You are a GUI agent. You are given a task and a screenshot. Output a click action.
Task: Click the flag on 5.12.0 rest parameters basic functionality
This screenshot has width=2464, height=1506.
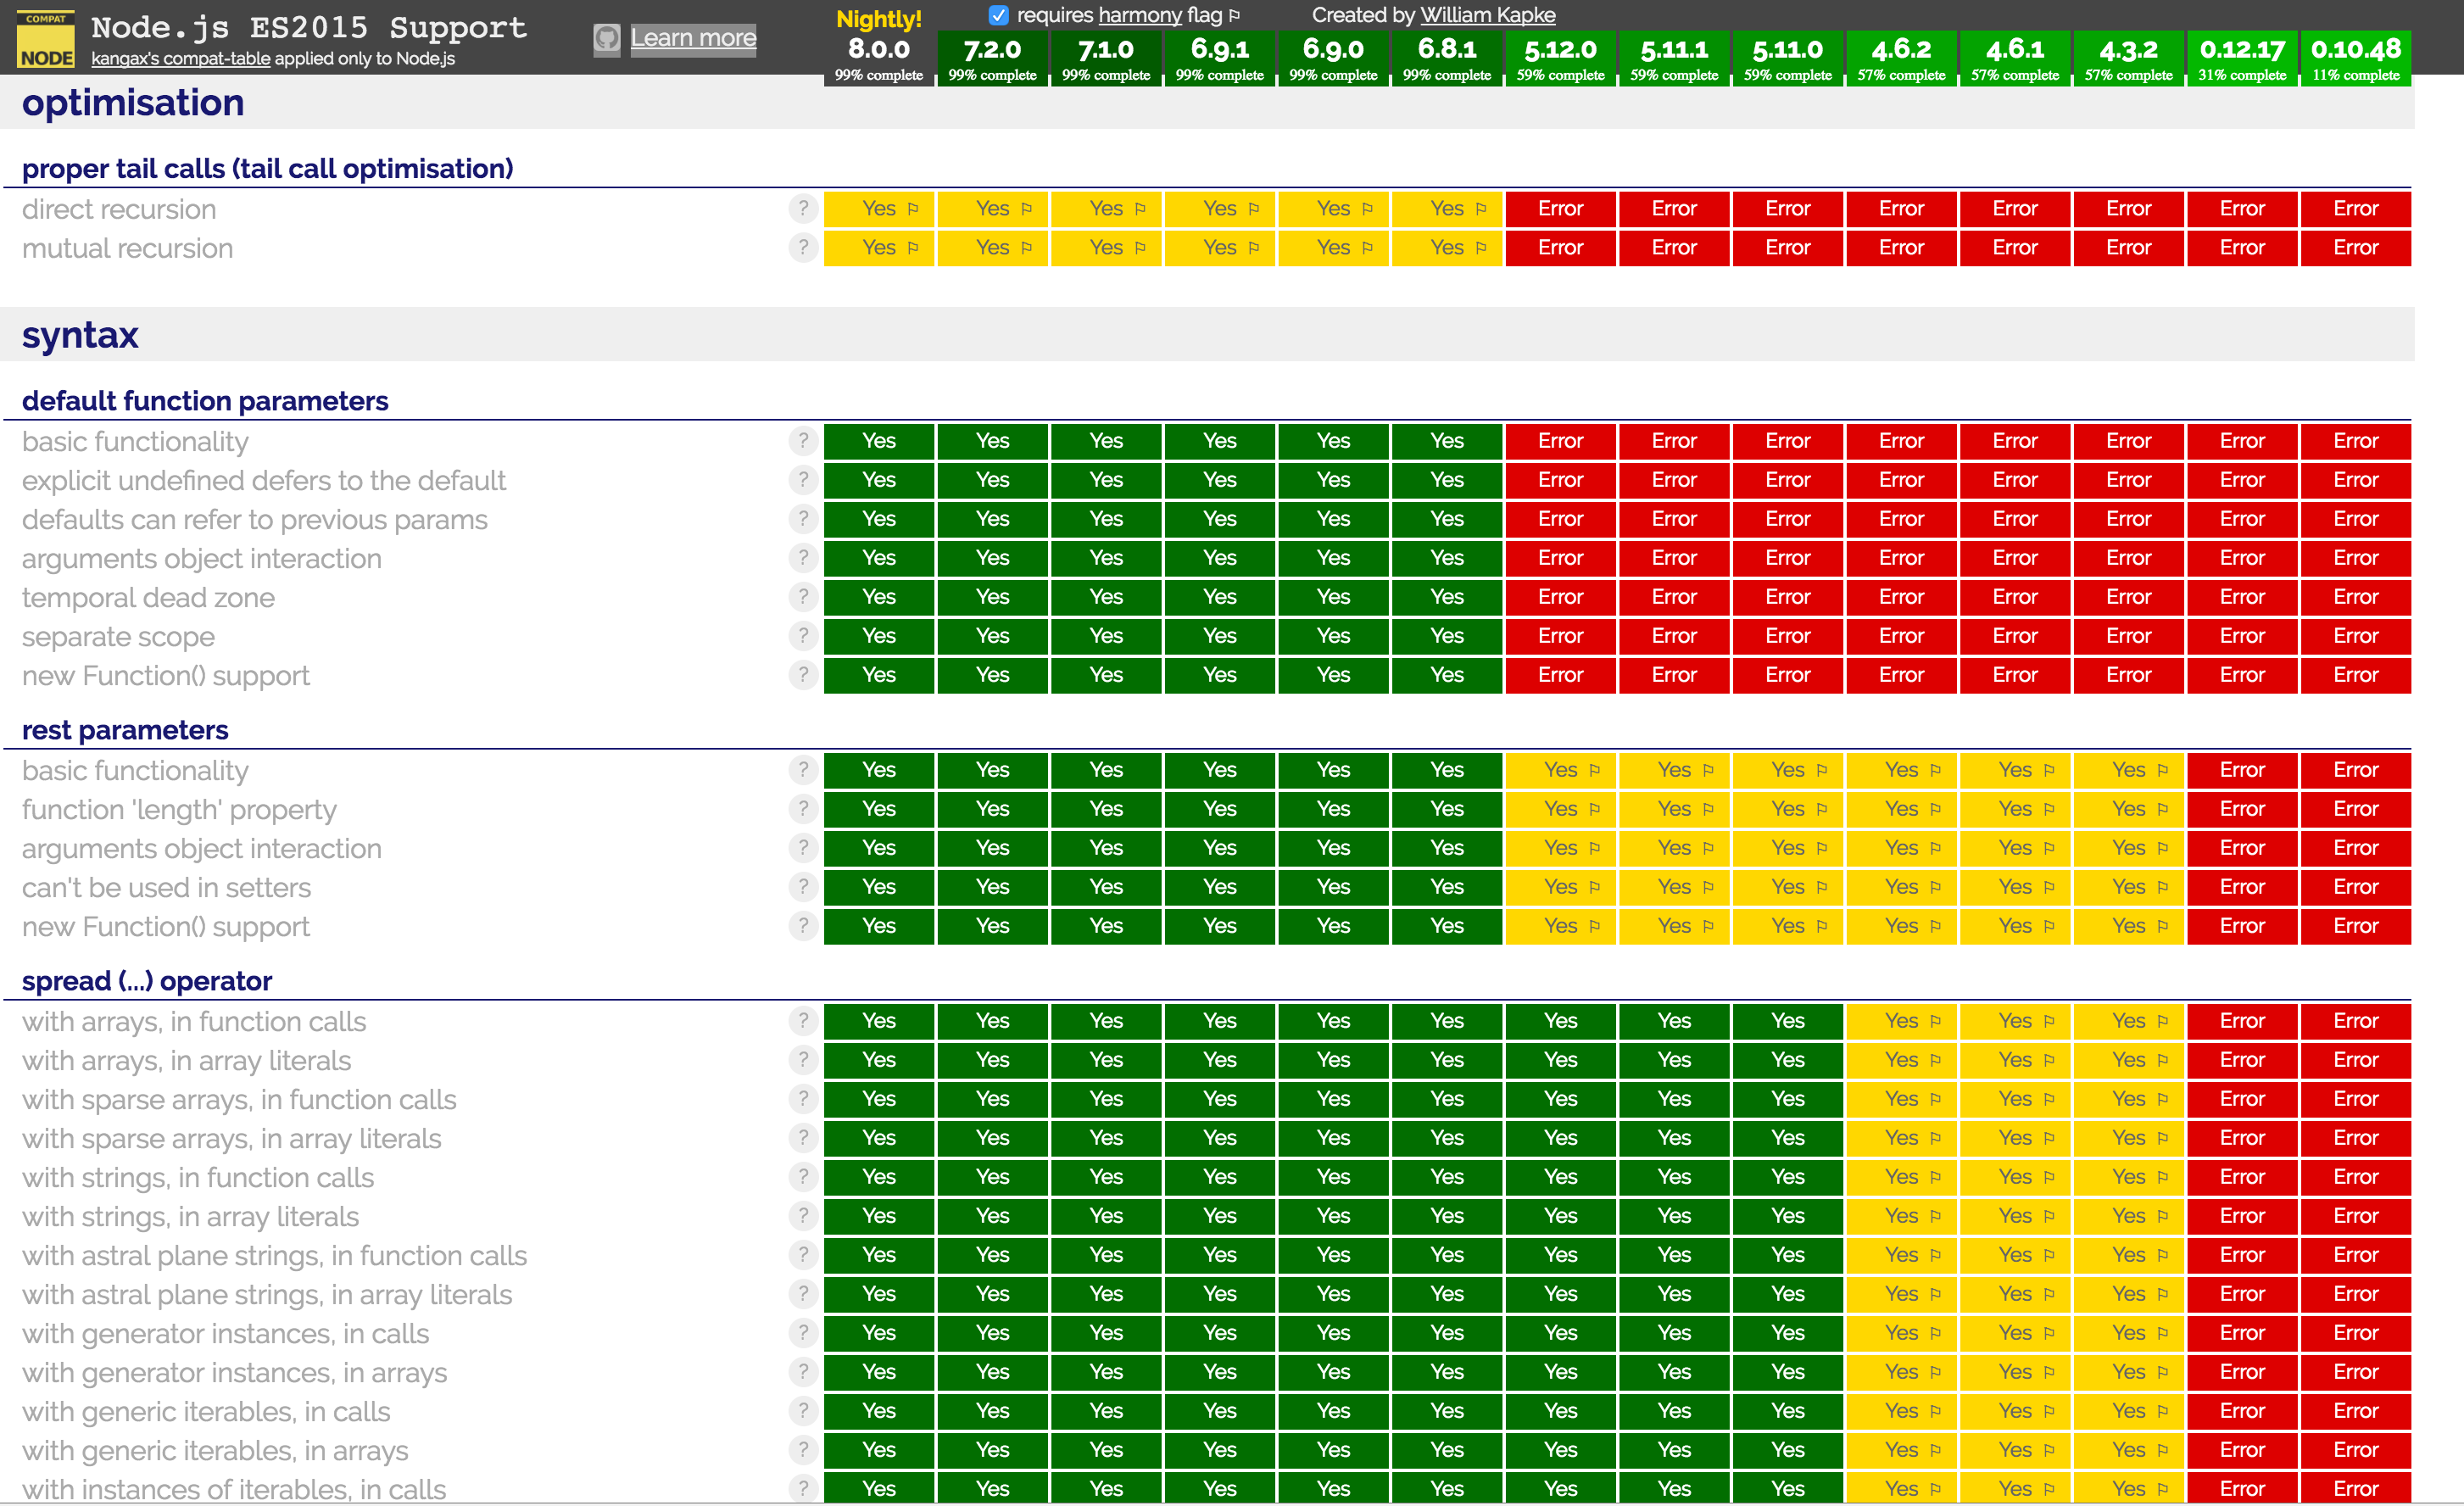(x=1596, y=770)
